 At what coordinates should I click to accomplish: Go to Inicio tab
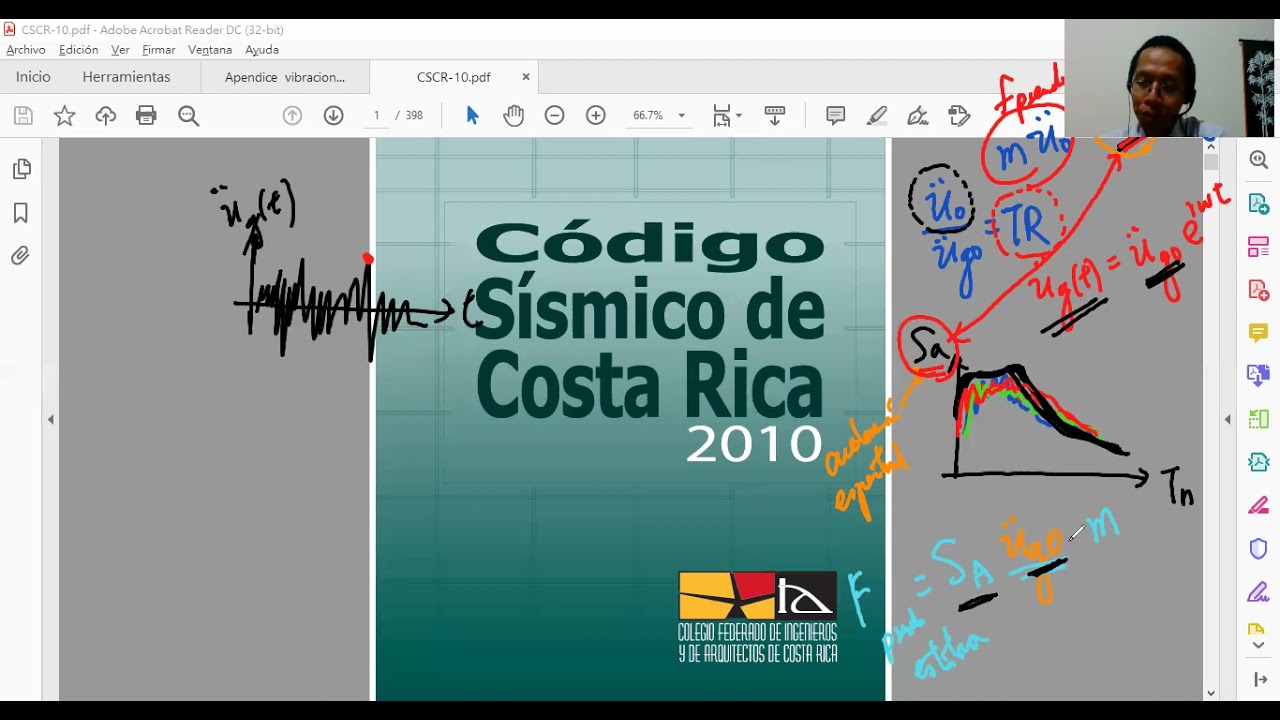point(33,77)
